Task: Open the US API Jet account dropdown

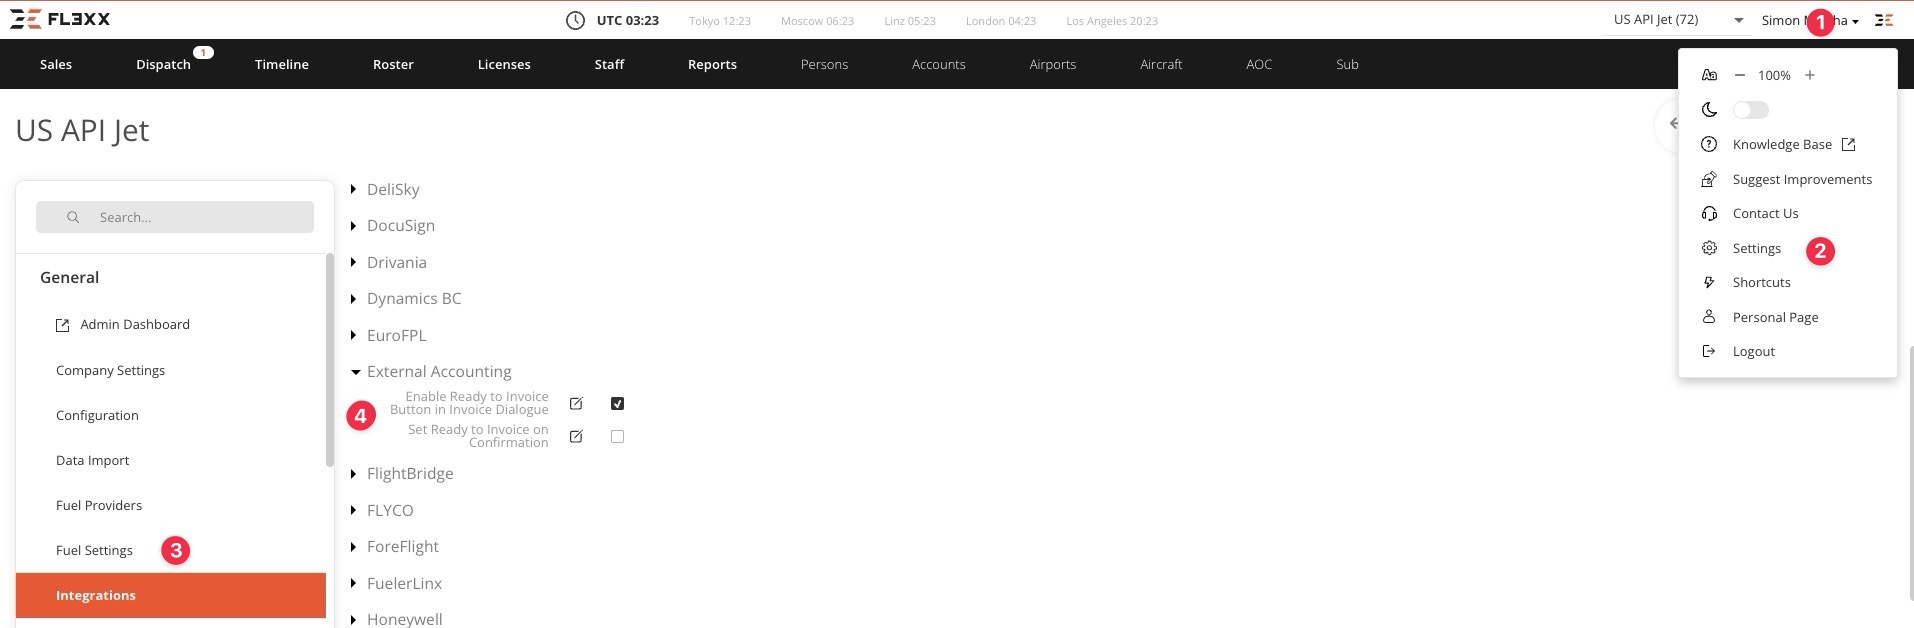Action: pyautogui.click(x=1678, y=20)
